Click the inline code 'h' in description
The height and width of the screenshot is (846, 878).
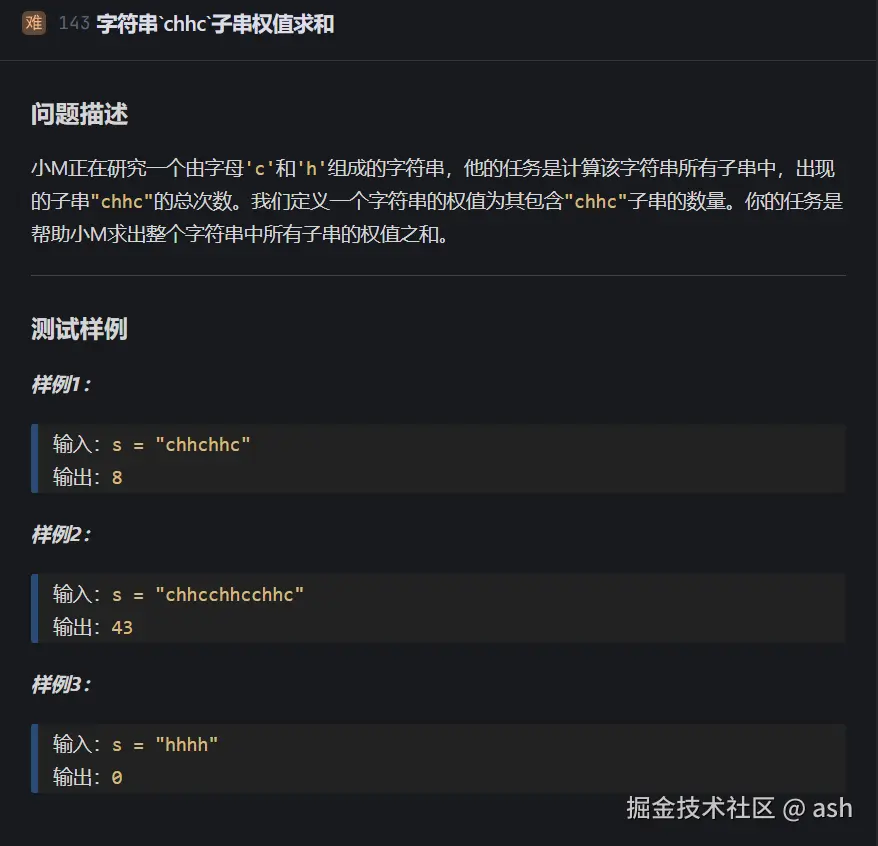tap(313, 170)
